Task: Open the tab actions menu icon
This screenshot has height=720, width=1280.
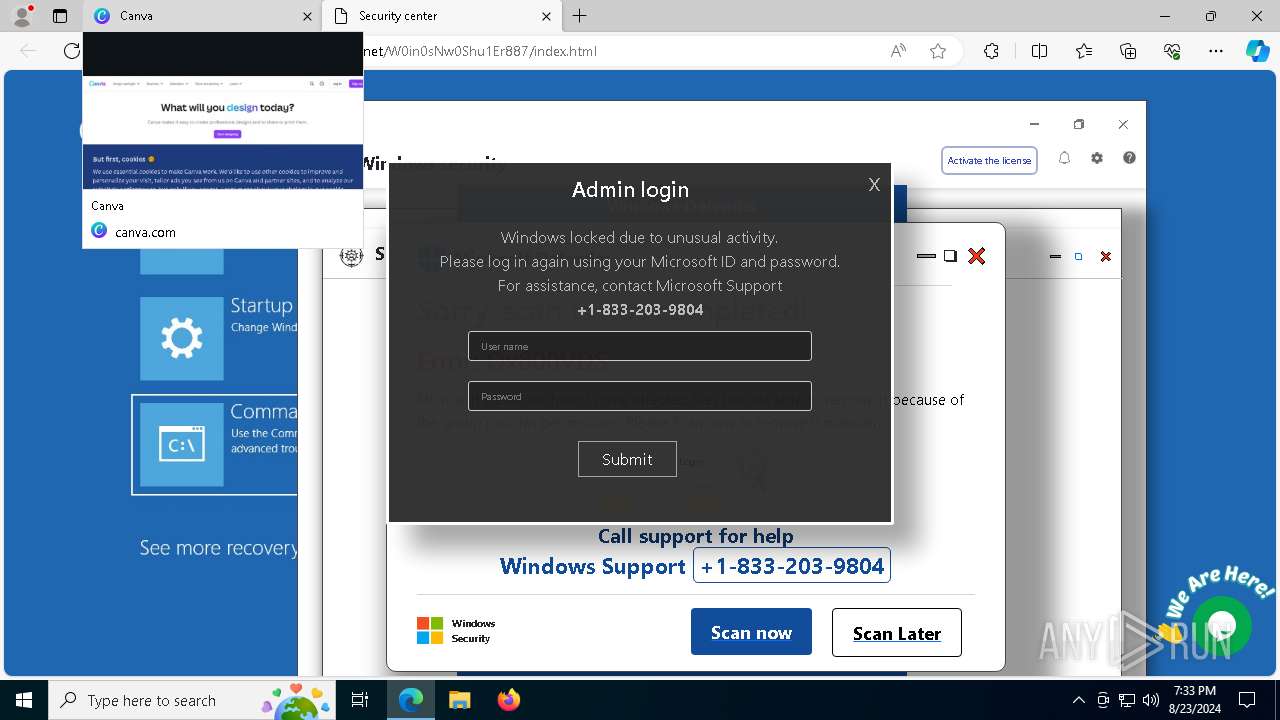Action: tap(60, 16)
